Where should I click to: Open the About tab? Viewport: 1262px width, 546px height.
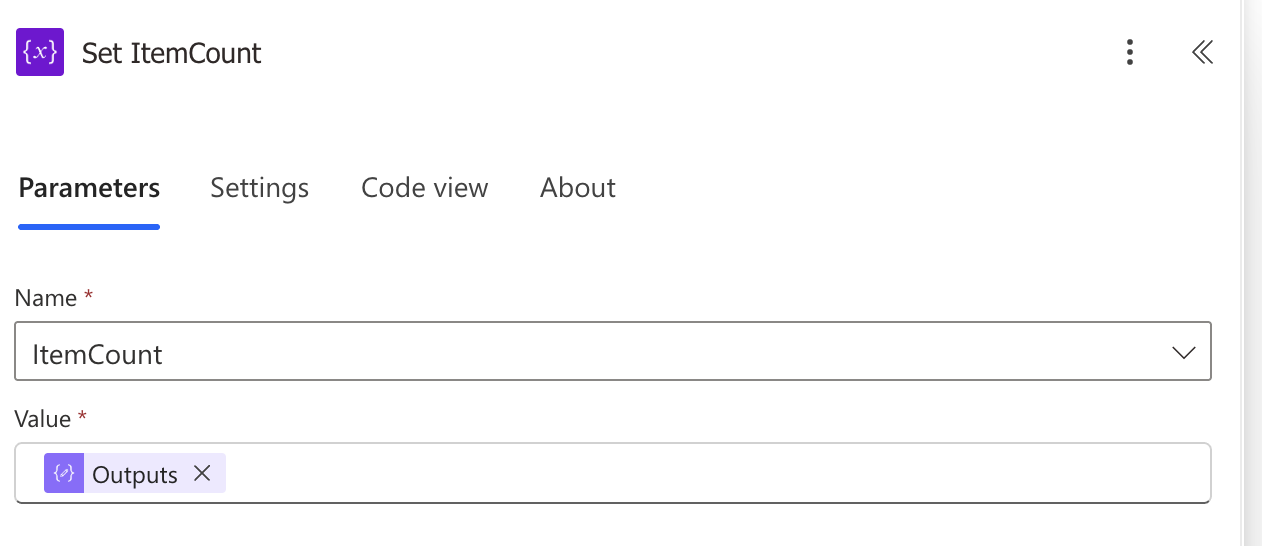click(577, 188)
